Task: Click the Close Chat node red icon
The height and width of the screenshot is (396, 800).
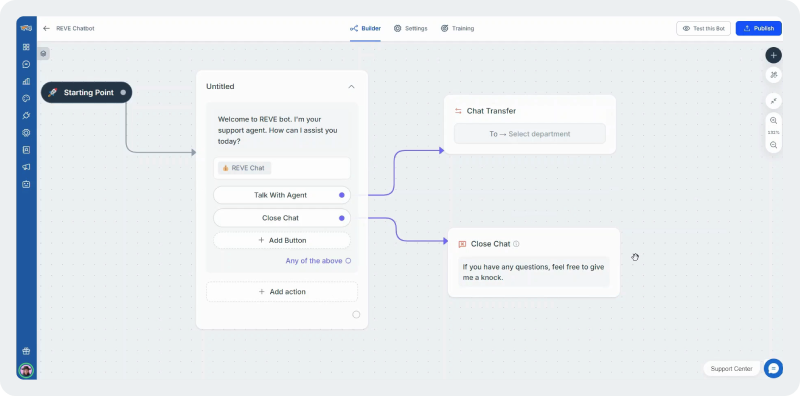Action: [462, 244]
